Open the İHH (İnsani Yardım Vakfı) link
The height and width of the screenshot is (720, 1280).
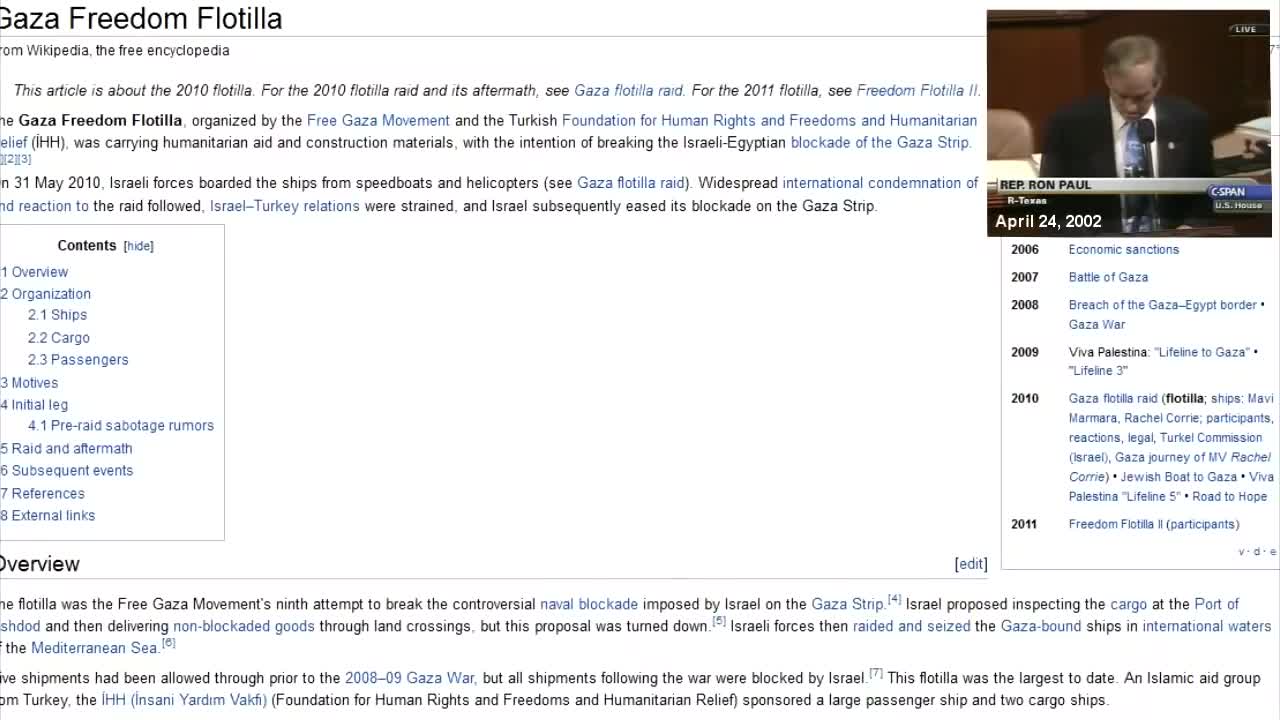click(184, 700)
